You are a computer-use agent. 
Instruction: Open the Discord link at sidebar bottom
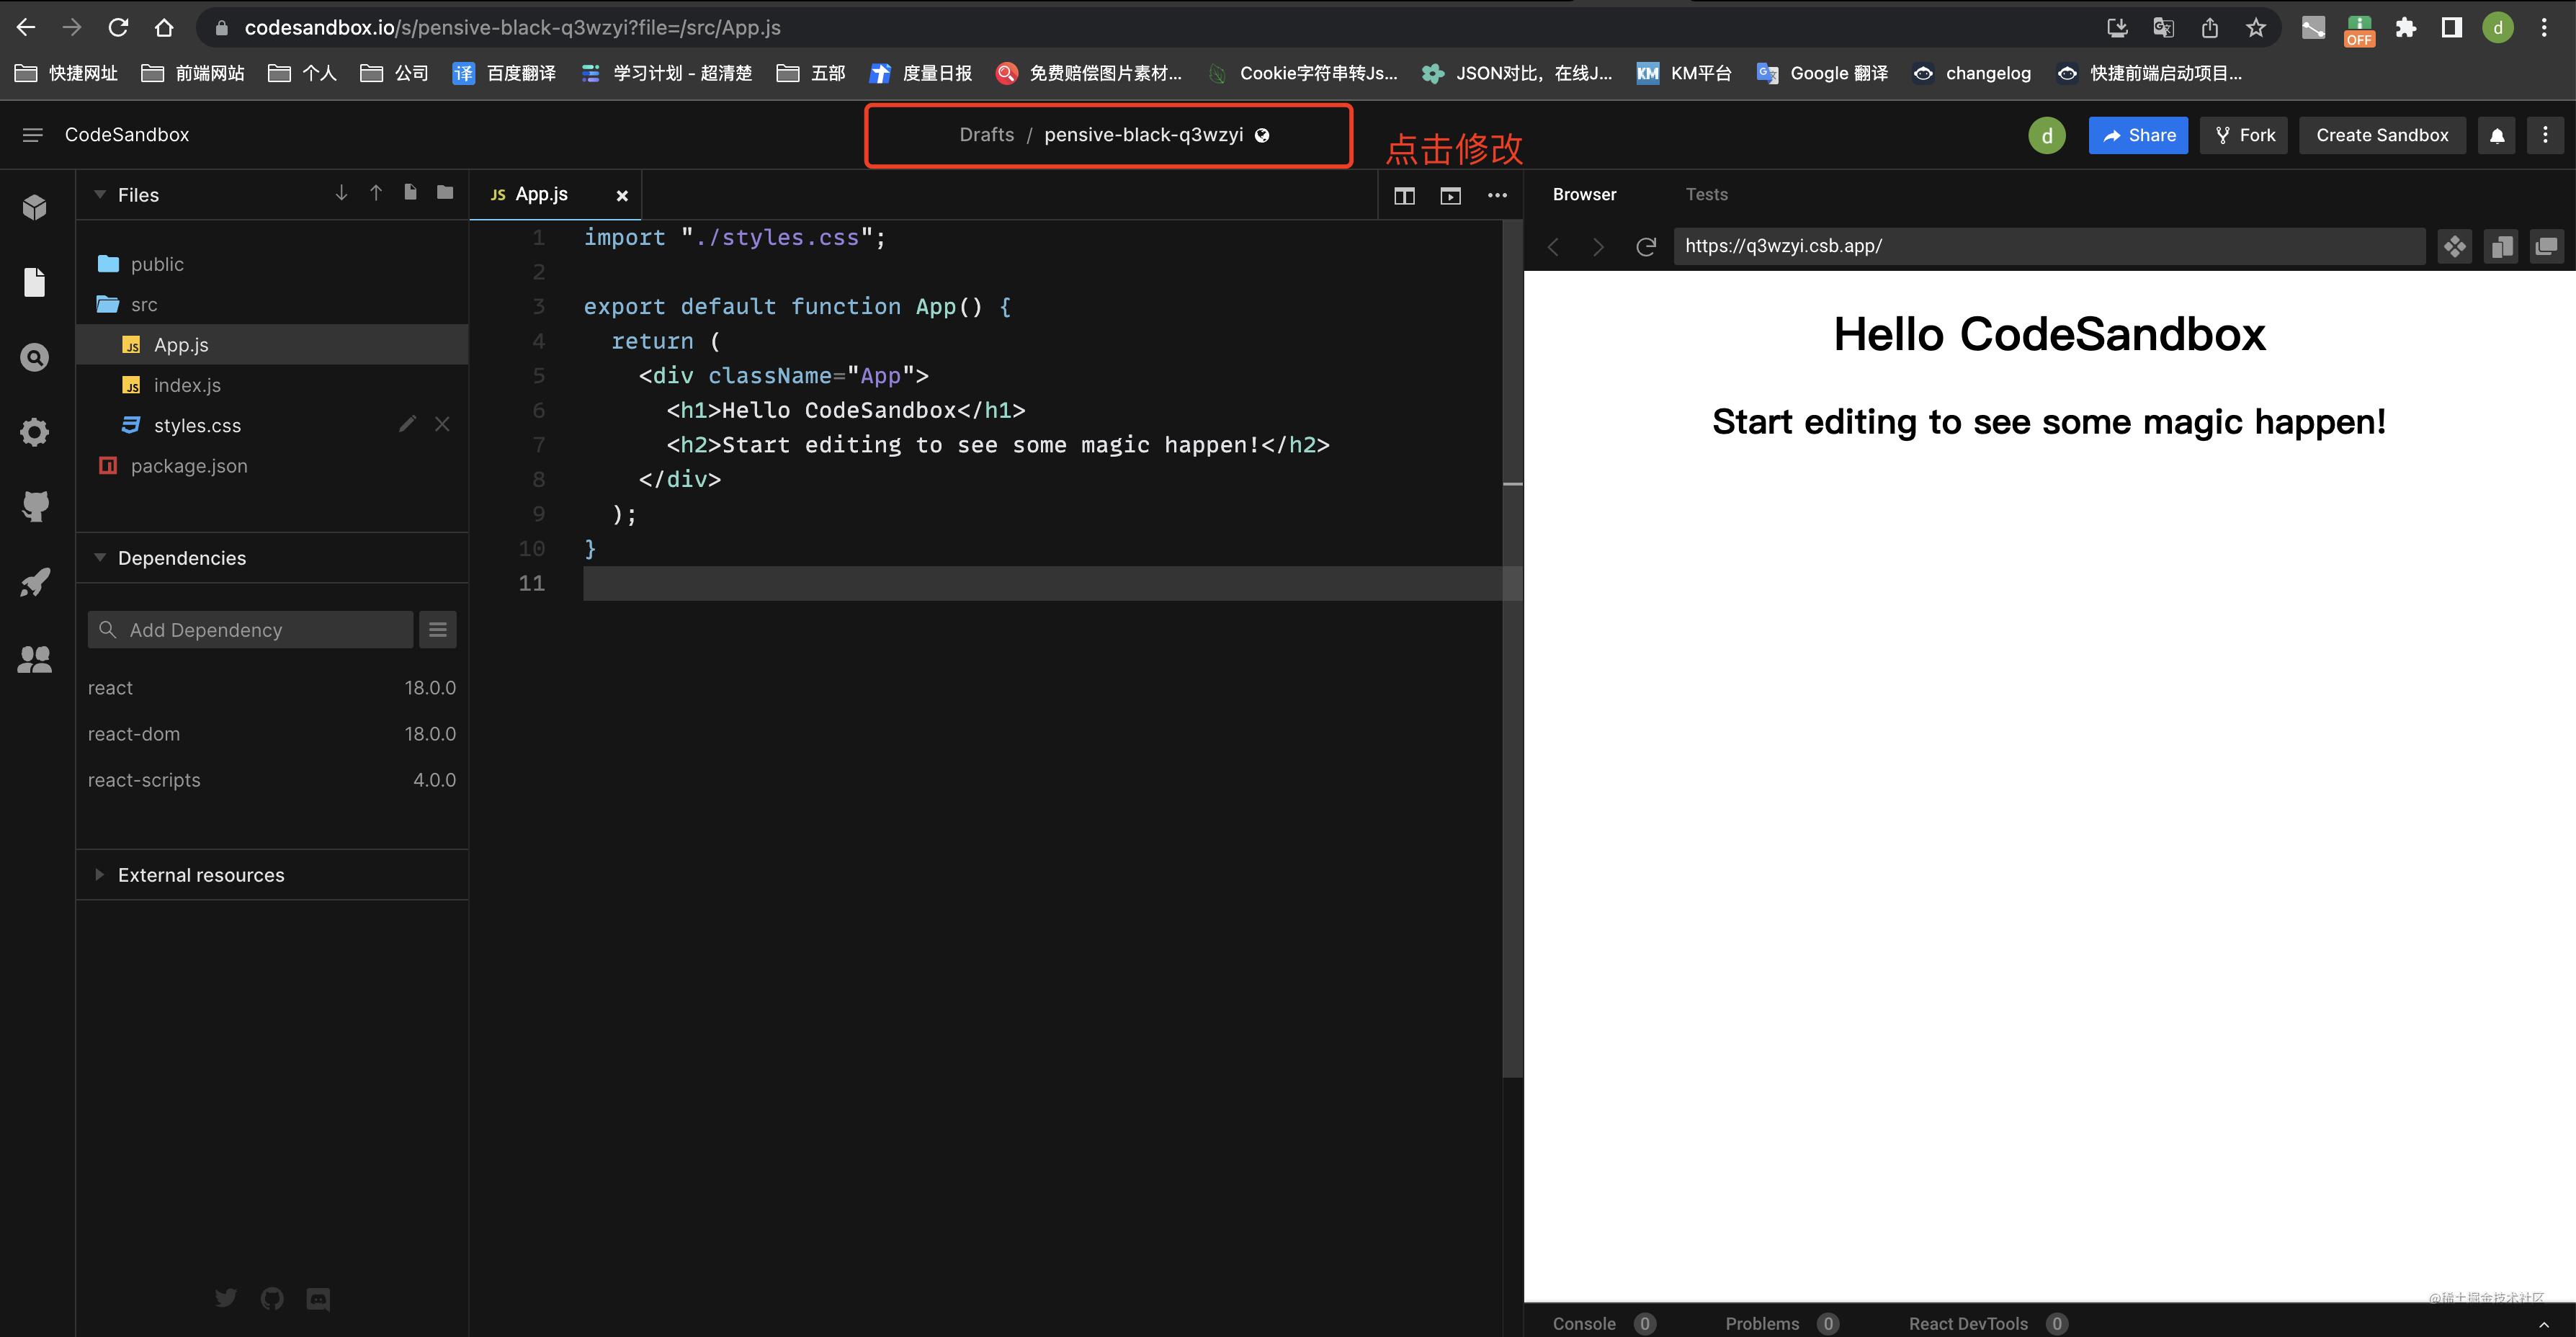click(318, 1299)
